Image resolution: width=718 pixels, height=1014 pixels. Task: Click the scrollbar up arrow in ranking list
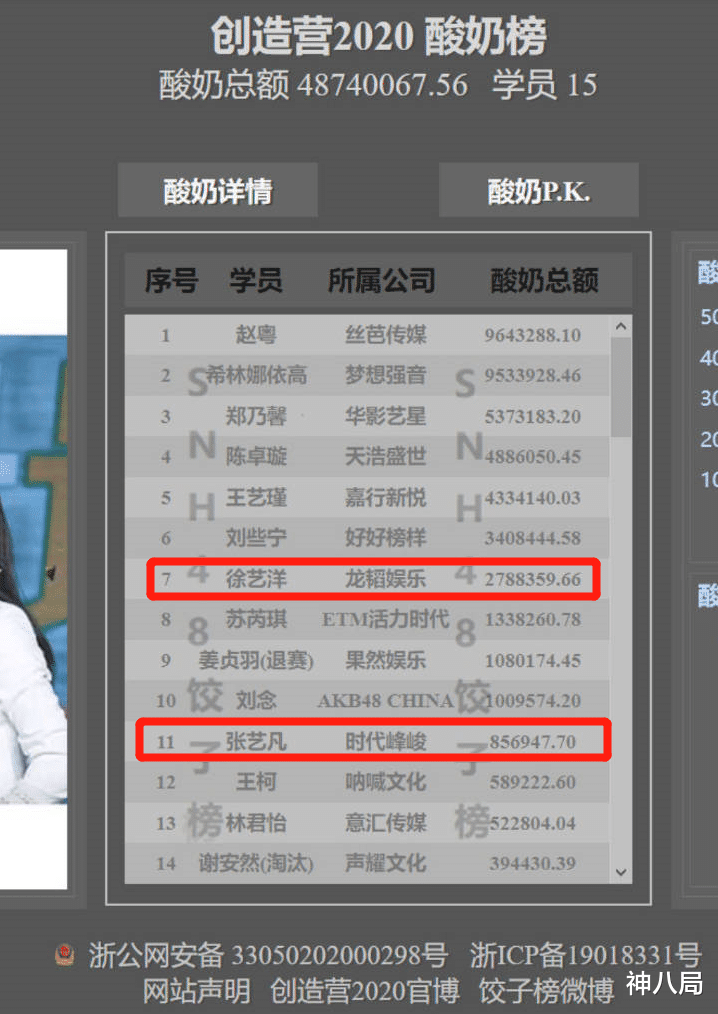tap(621, 327)
